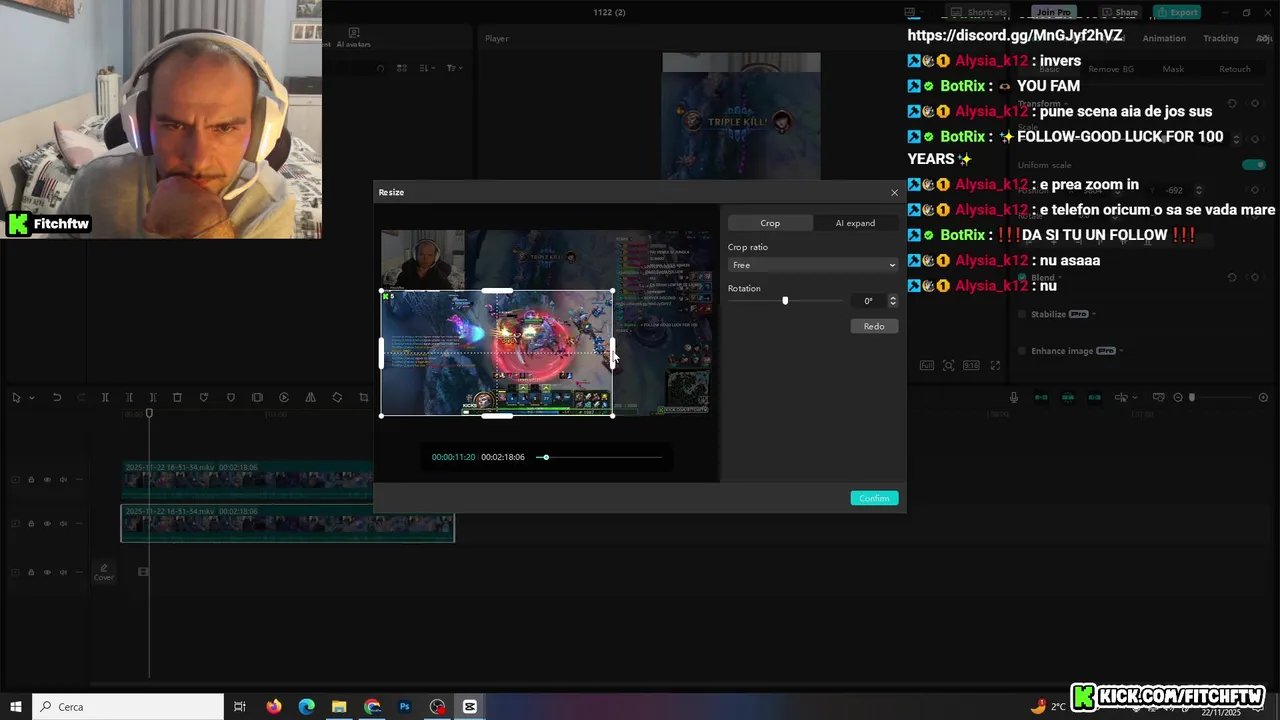Screen dimensions: 1280x720
Task: Close the Resize dialog
Action: [x=894, y=192]
